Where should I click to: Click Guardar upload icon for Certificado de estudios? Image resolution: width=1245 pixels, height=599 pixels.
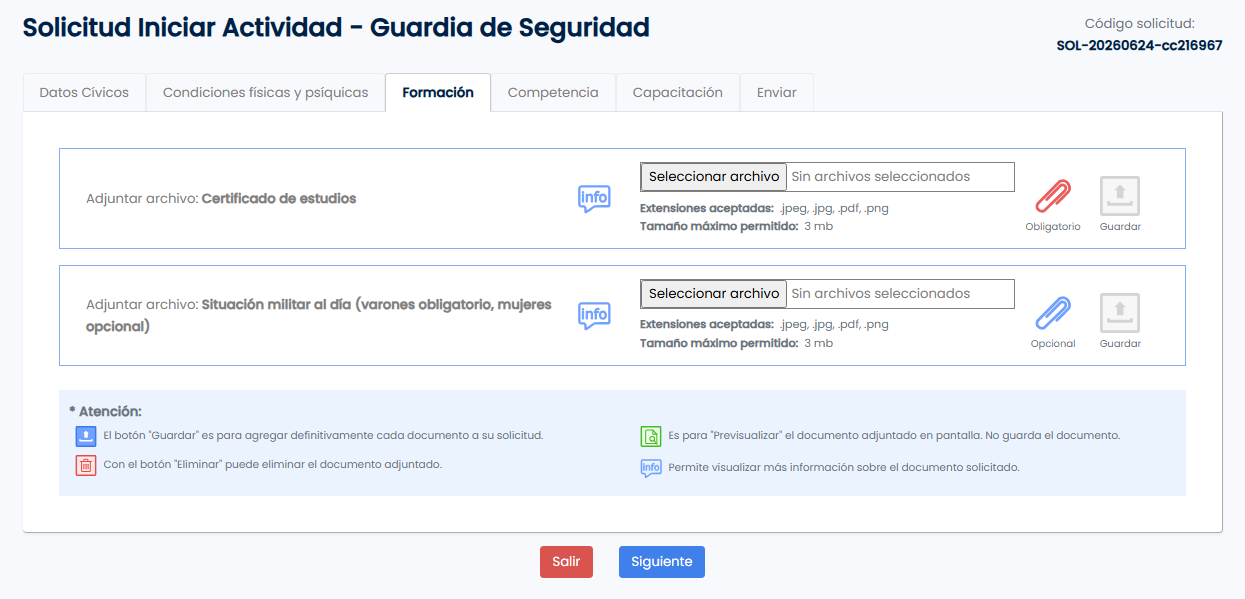pos(1120,196)
